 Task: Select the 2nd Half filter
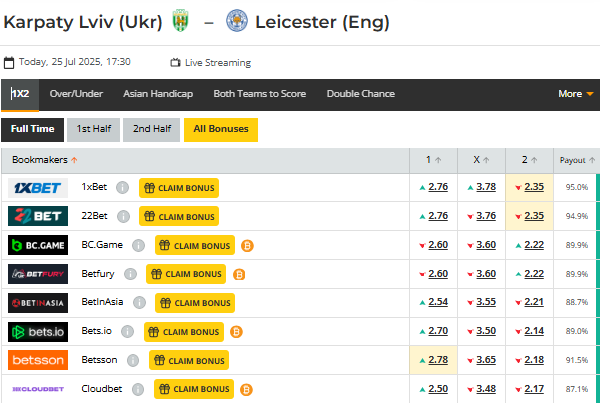[151, 129]
